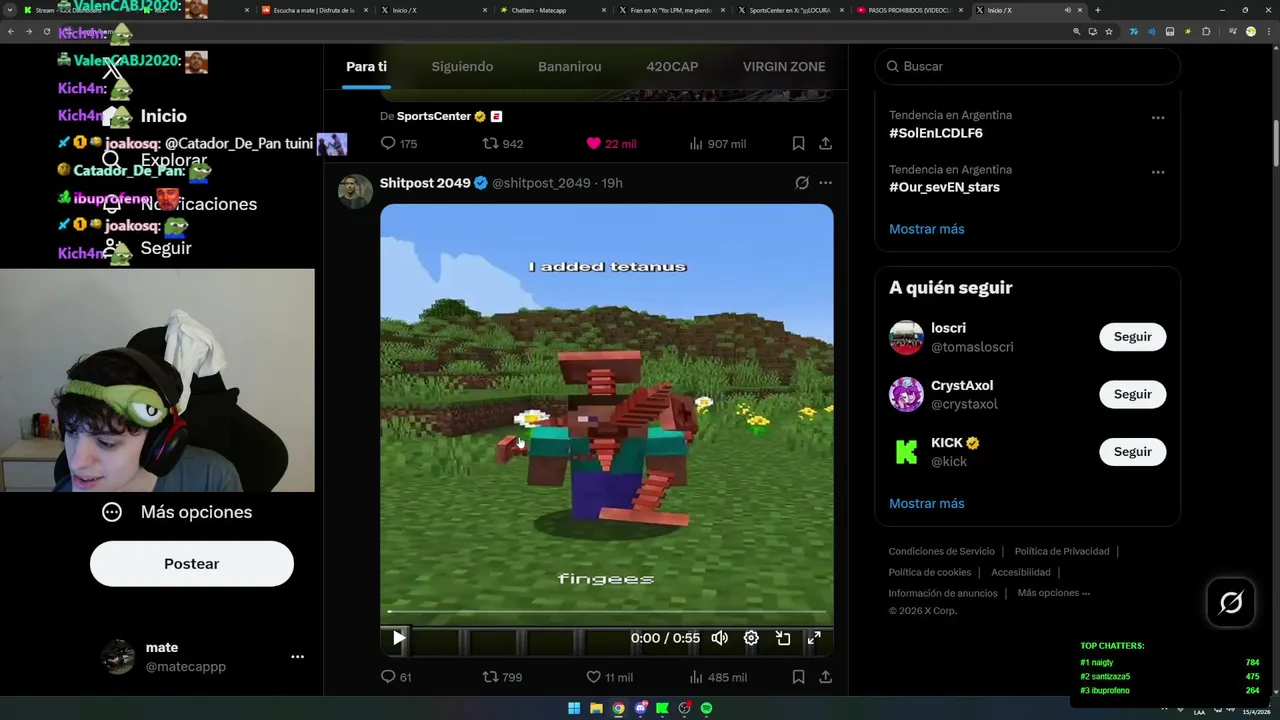Open Grok icon on Shitpost 2049 post
Viewport: 1280px width, 720px height.
[x=801, y=183]
